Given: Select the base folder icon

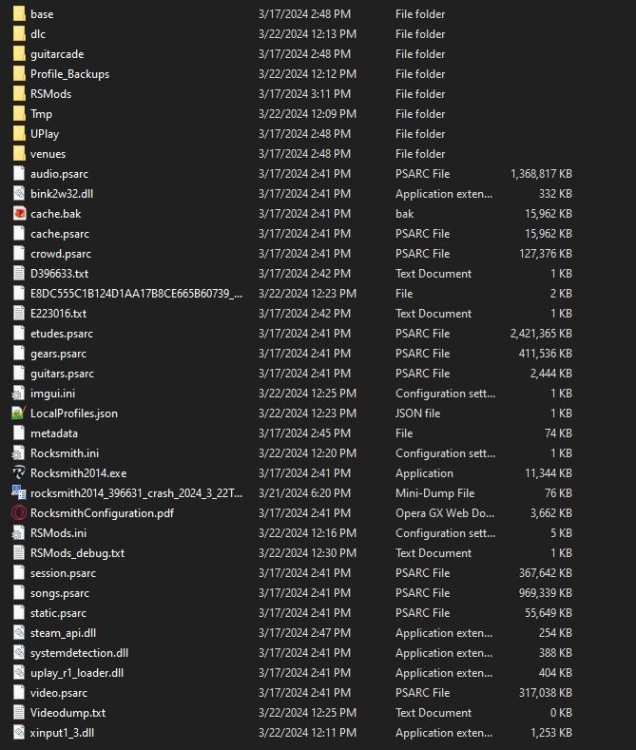Looking at the screenshot, I should 19,13.
